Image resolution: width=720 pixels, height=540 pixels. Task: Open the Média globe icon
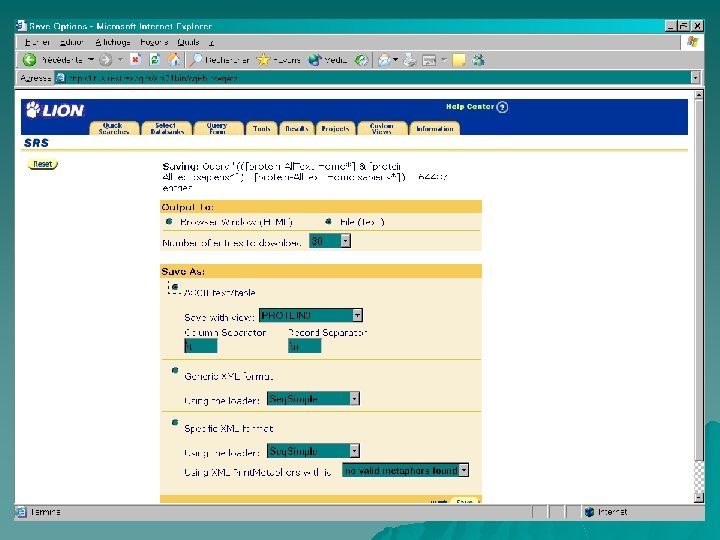pyautogui.click(x=315, y=60)
